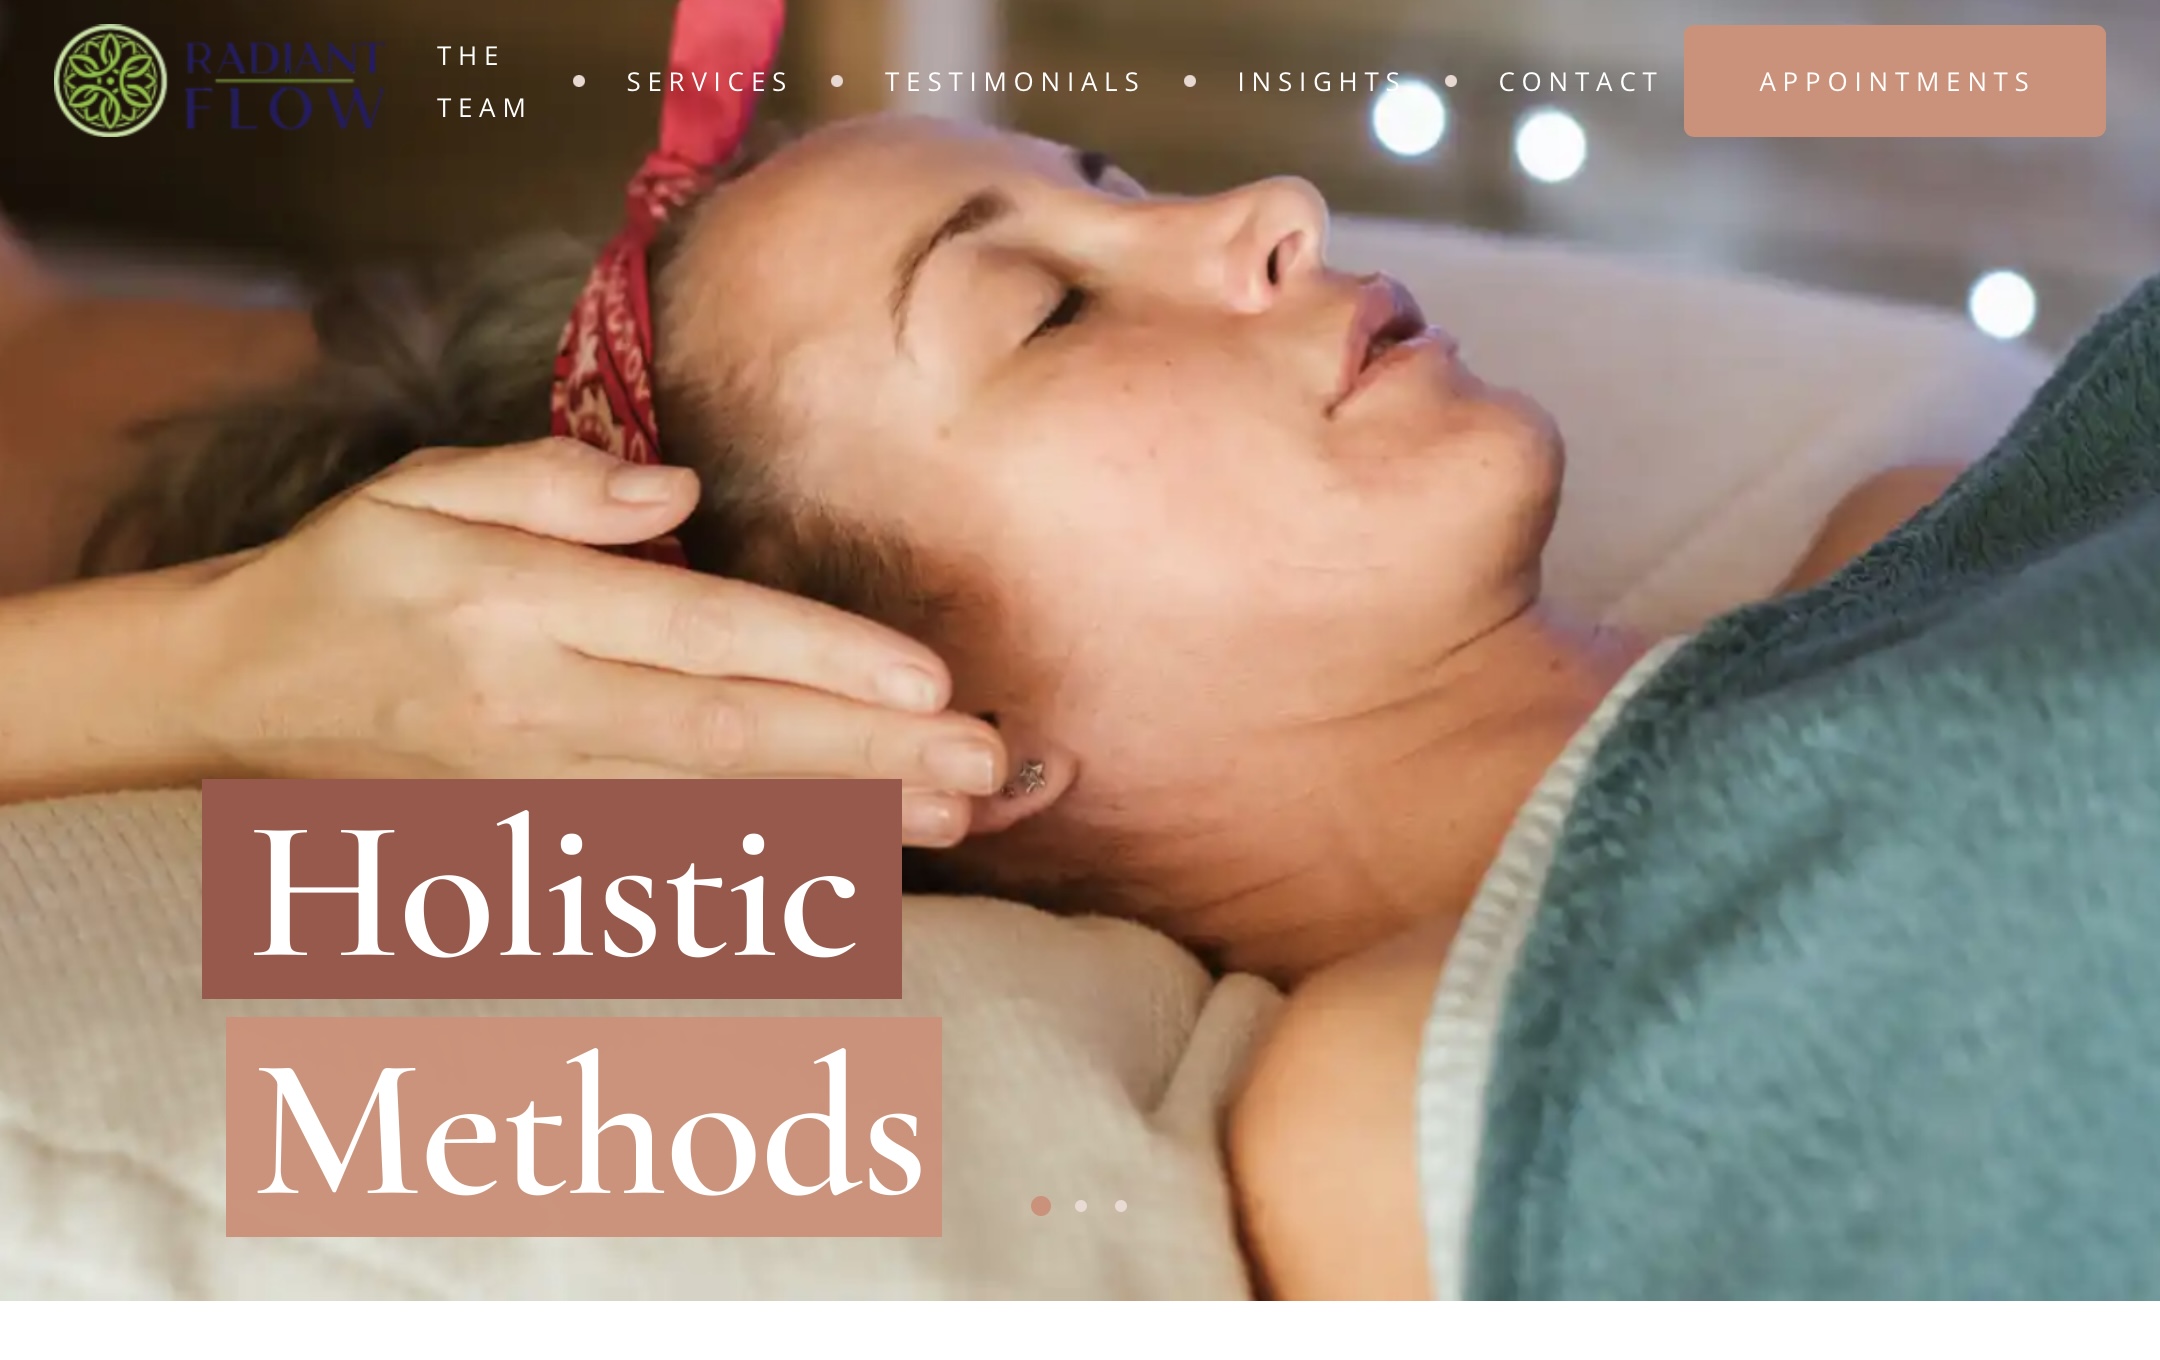Click the Radiant Flow wordmark
2160x1360 pixels.
click(x=284, y=84)
